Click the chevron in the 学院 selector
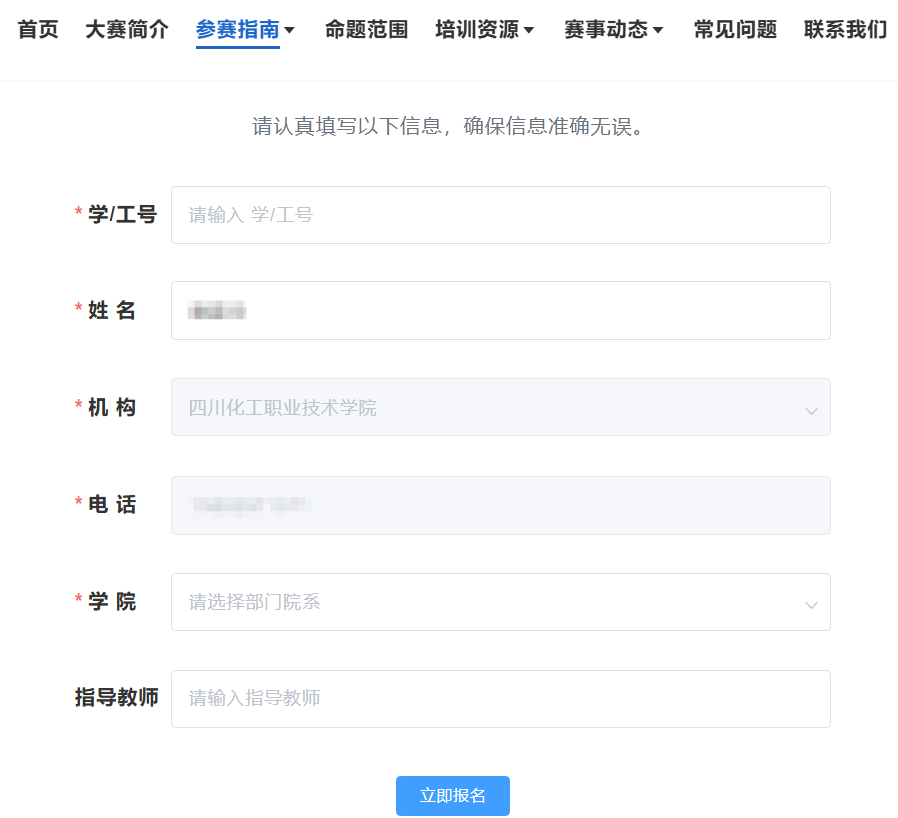 (811, 604)
